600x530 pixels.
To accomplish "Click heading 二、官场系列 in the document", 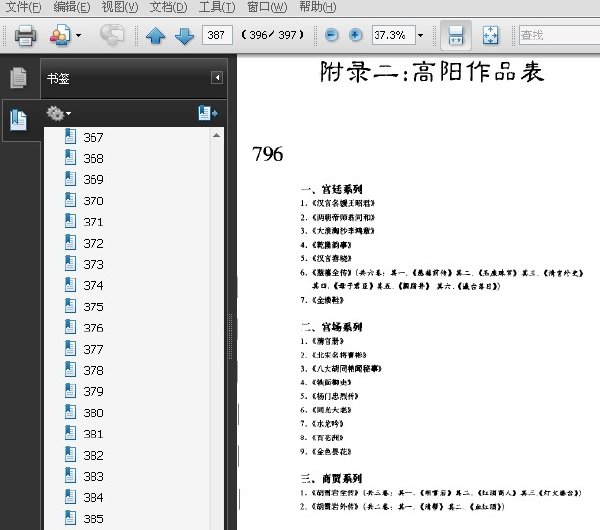I will pyautogui.click(x=331, y=327).
